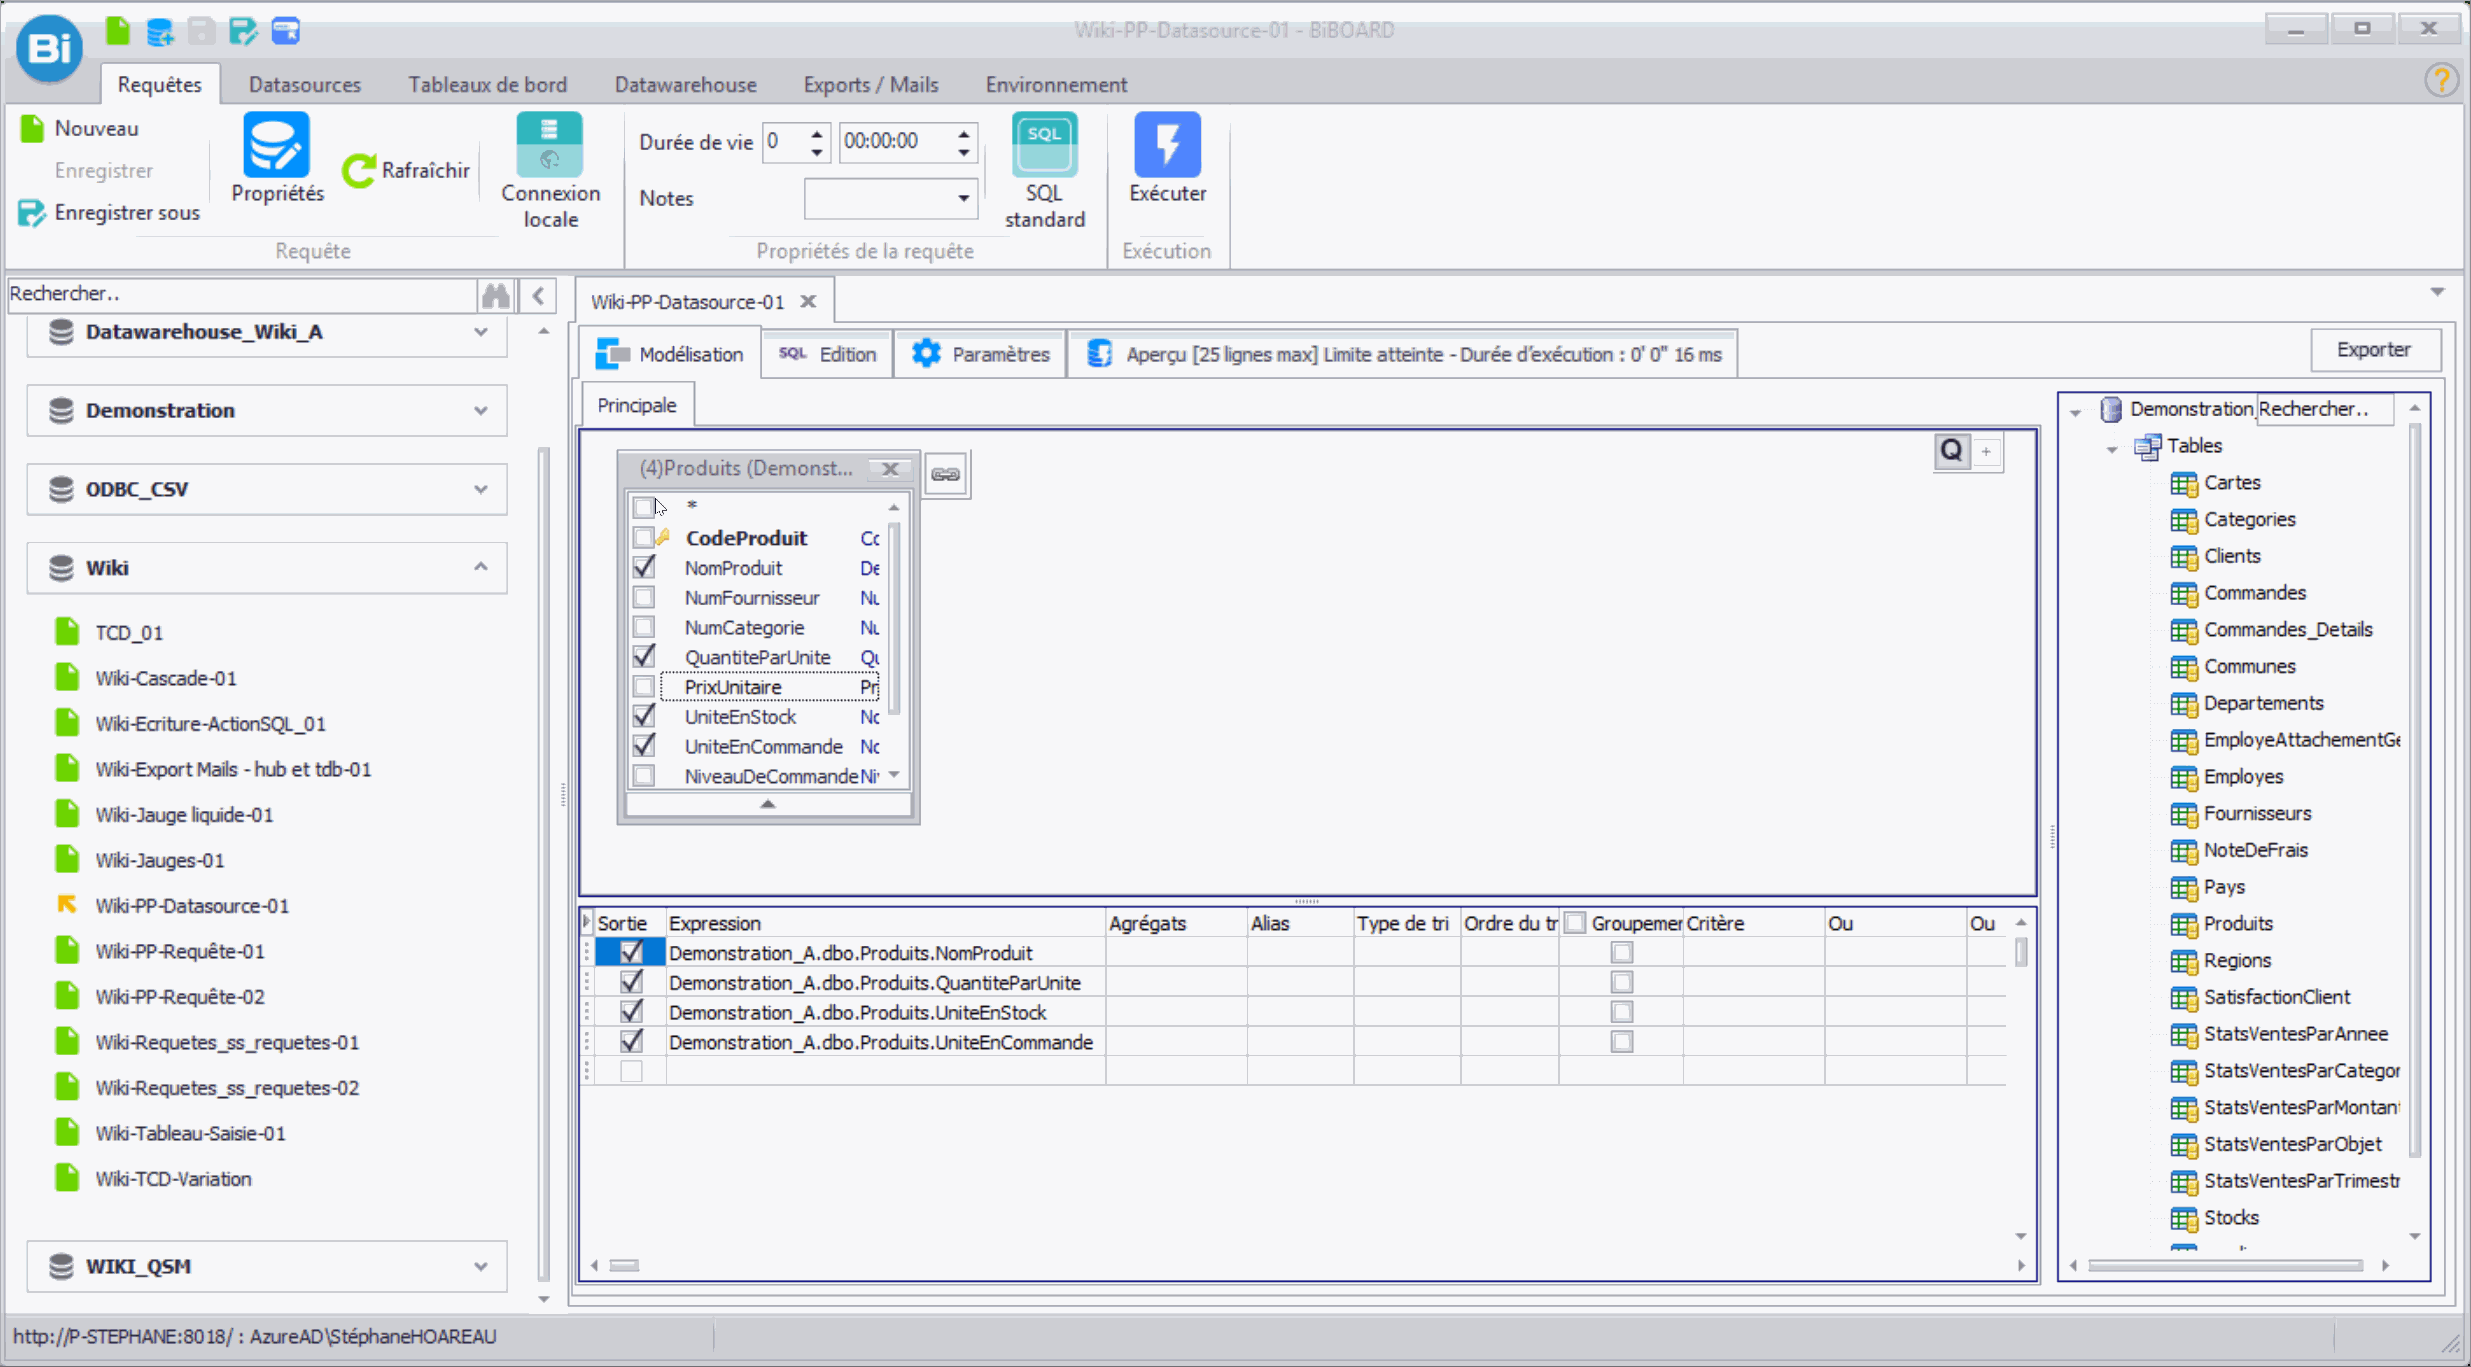Collapse the left panel with arrow button
The image size is (2471, 1367).
538,295
